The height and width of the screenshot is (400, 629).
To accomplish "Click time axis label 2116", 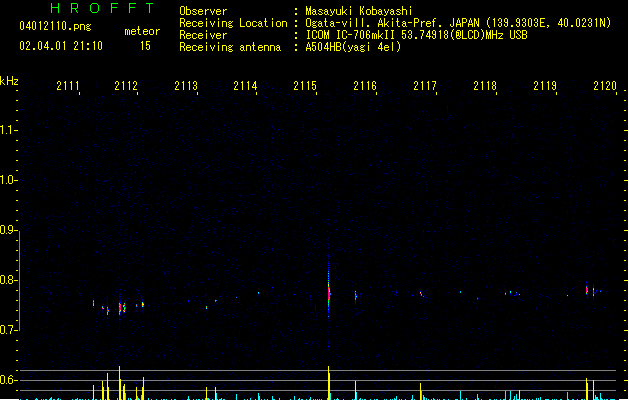I will [365, 86].
